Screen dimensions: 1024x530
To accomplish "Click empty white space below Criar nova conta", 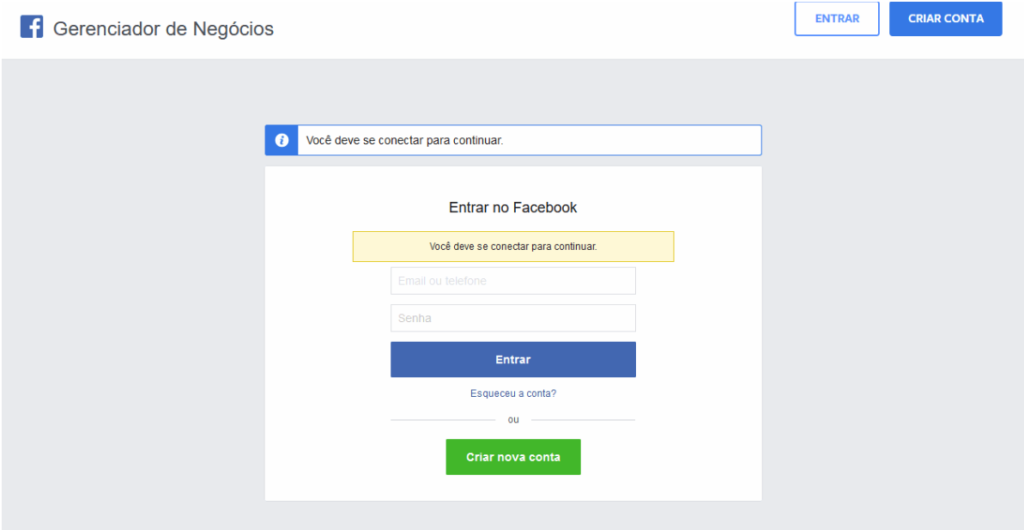I will 513,488.
